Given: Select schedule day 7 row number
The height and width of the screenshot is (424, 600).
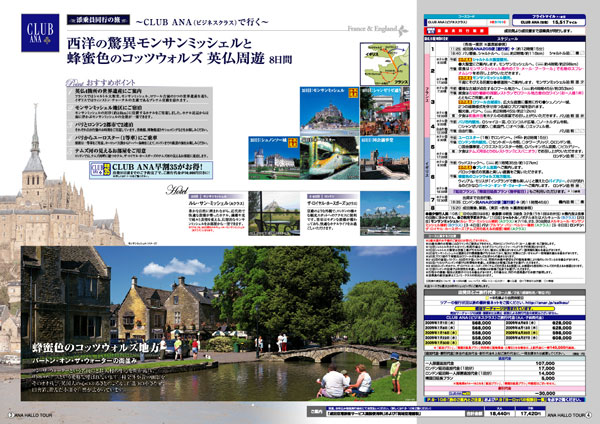Looking at the screenshot, I should tap(432, 200).
